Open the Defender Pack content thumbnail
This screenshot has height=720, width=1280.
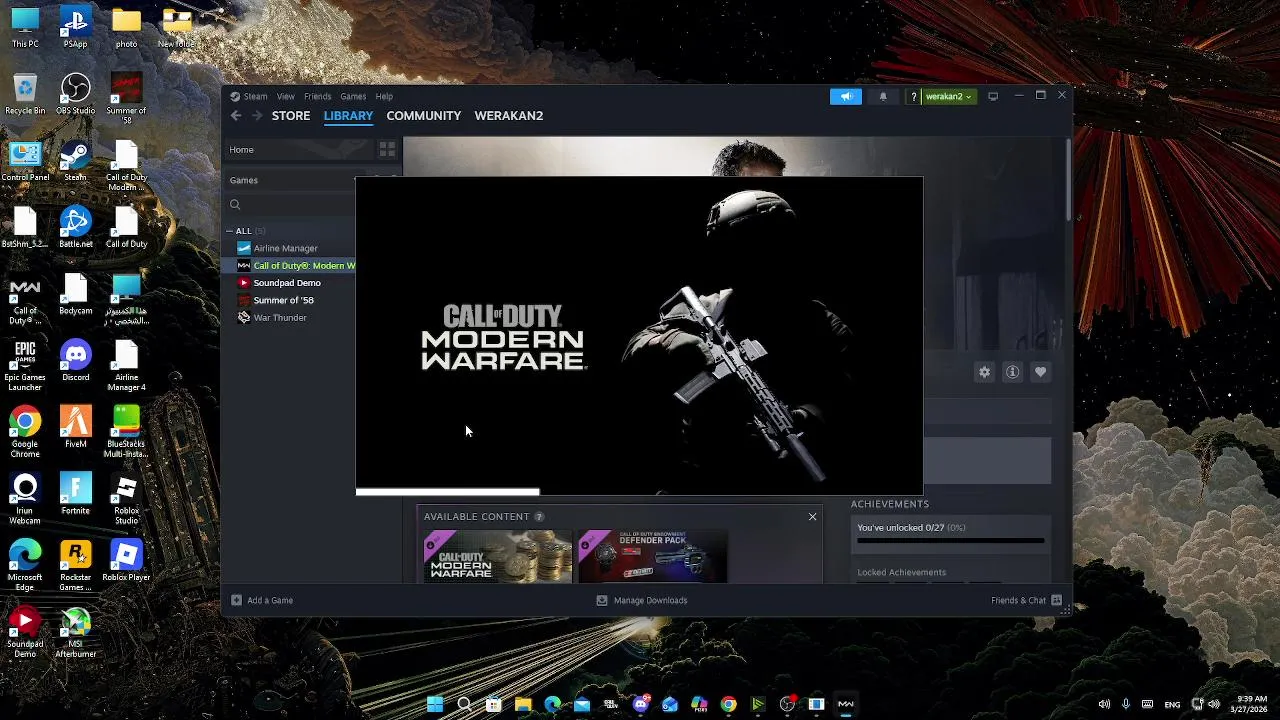point(653,556)
